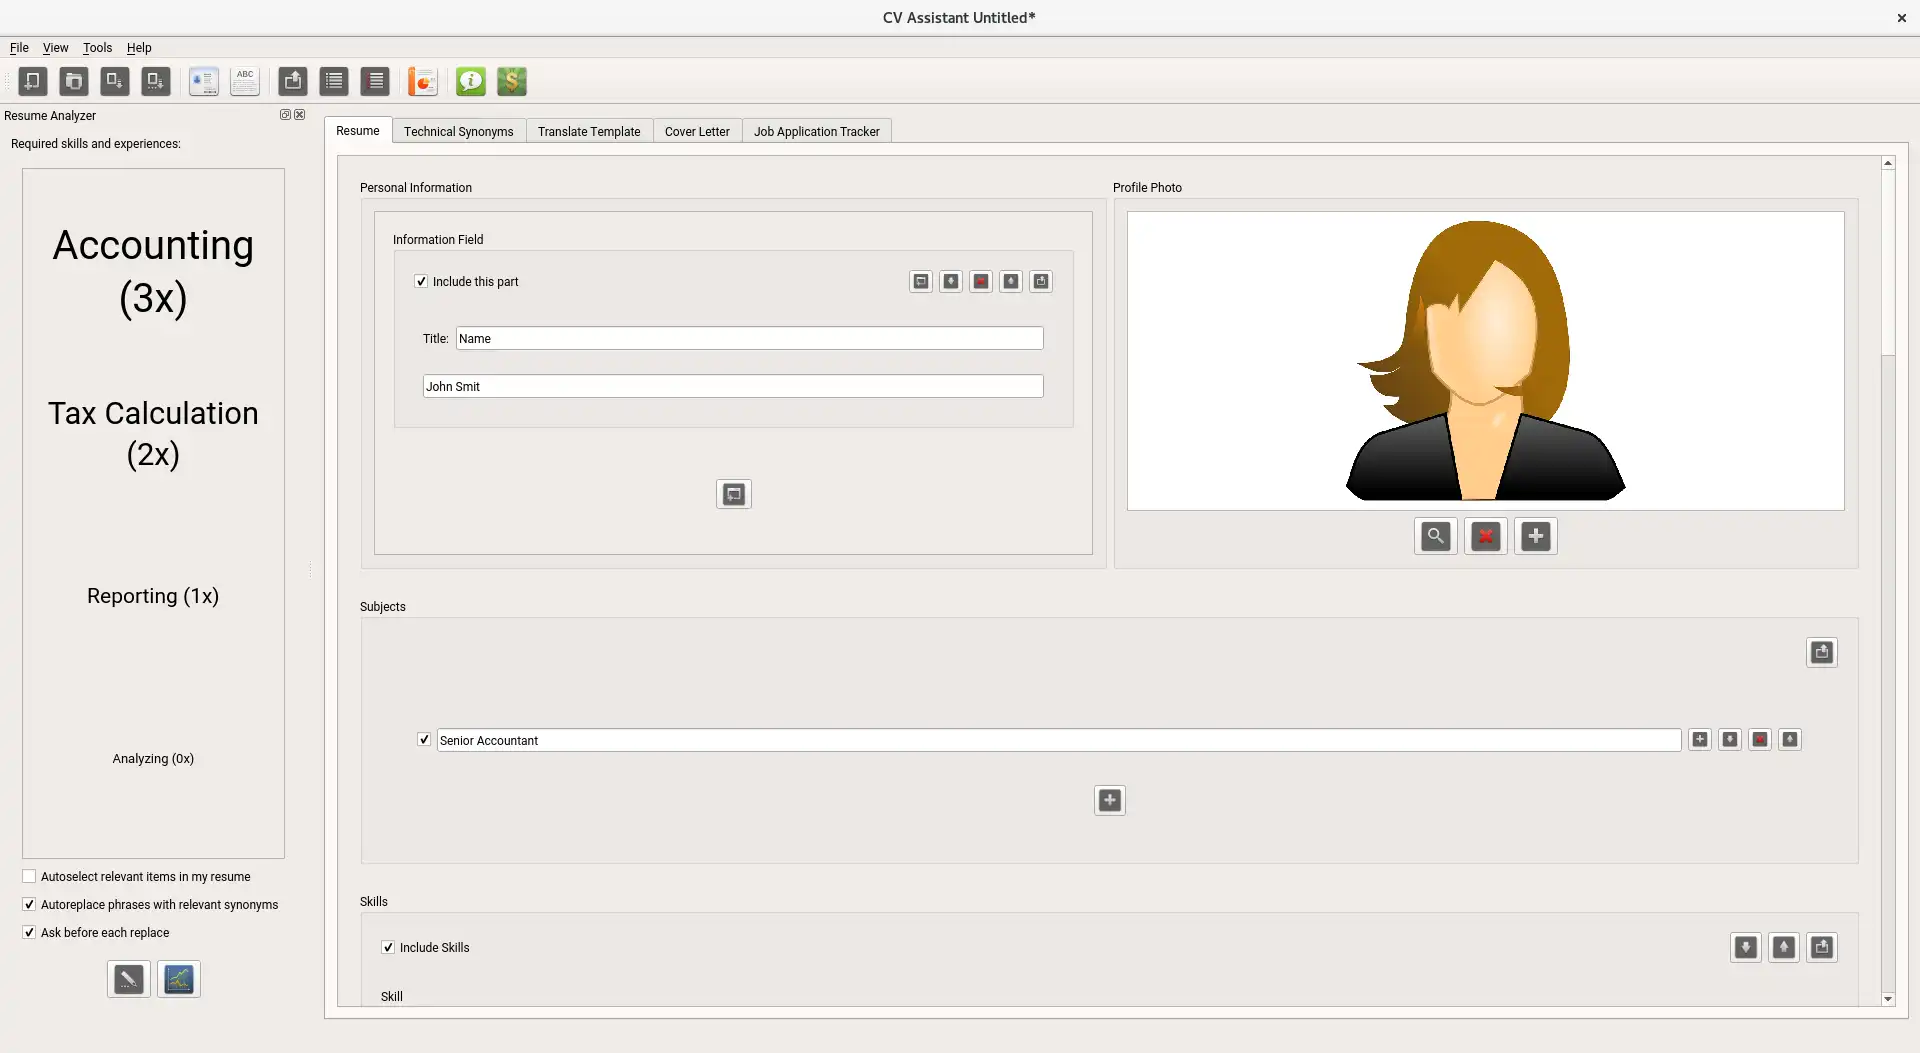Switch to the Cover Letter tab
The image size is (1920, 1053).
point(697,131)
